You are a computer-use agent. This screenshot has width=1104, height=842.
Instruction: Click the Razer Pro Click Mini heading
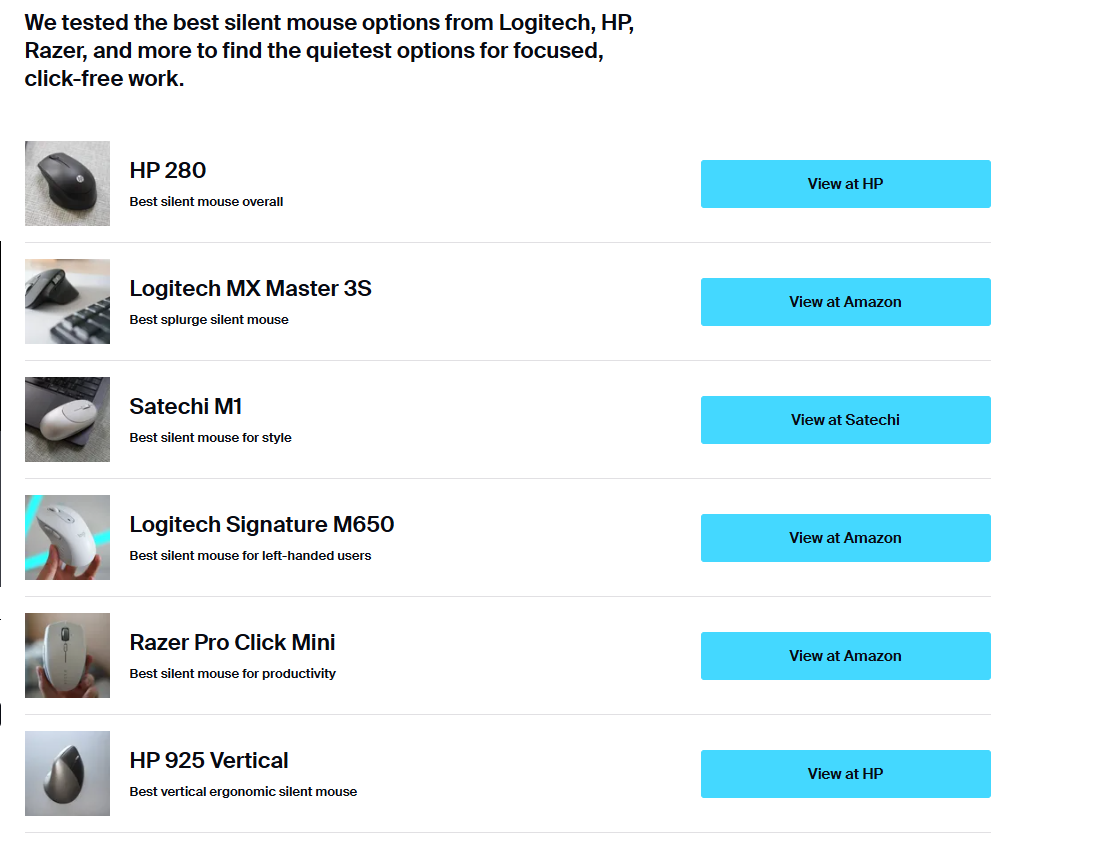[x=232, y=643]
